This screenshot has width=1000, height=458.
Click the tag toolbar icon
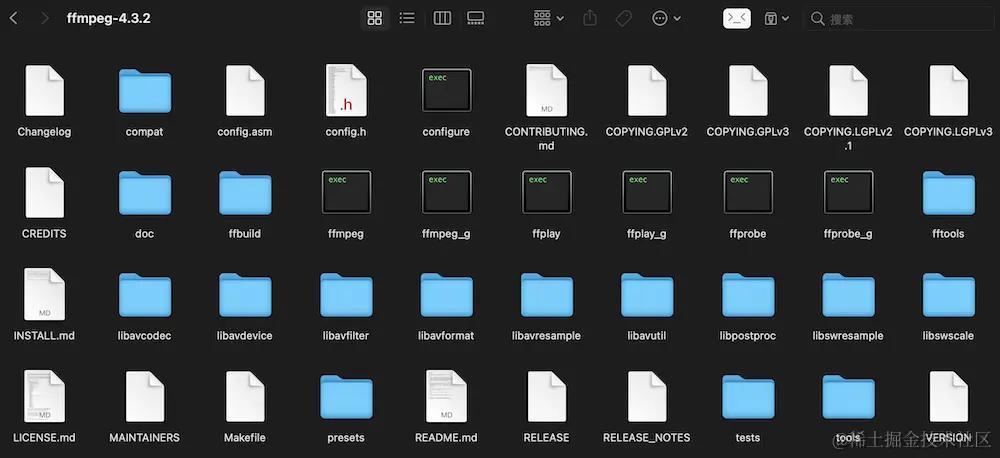(x=623, y=18)
